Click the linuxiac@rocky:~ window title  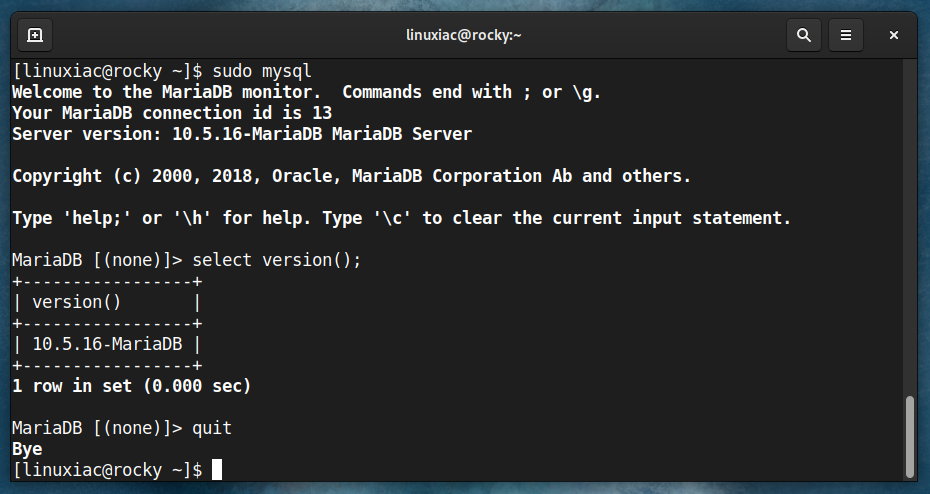pos(464,35)
